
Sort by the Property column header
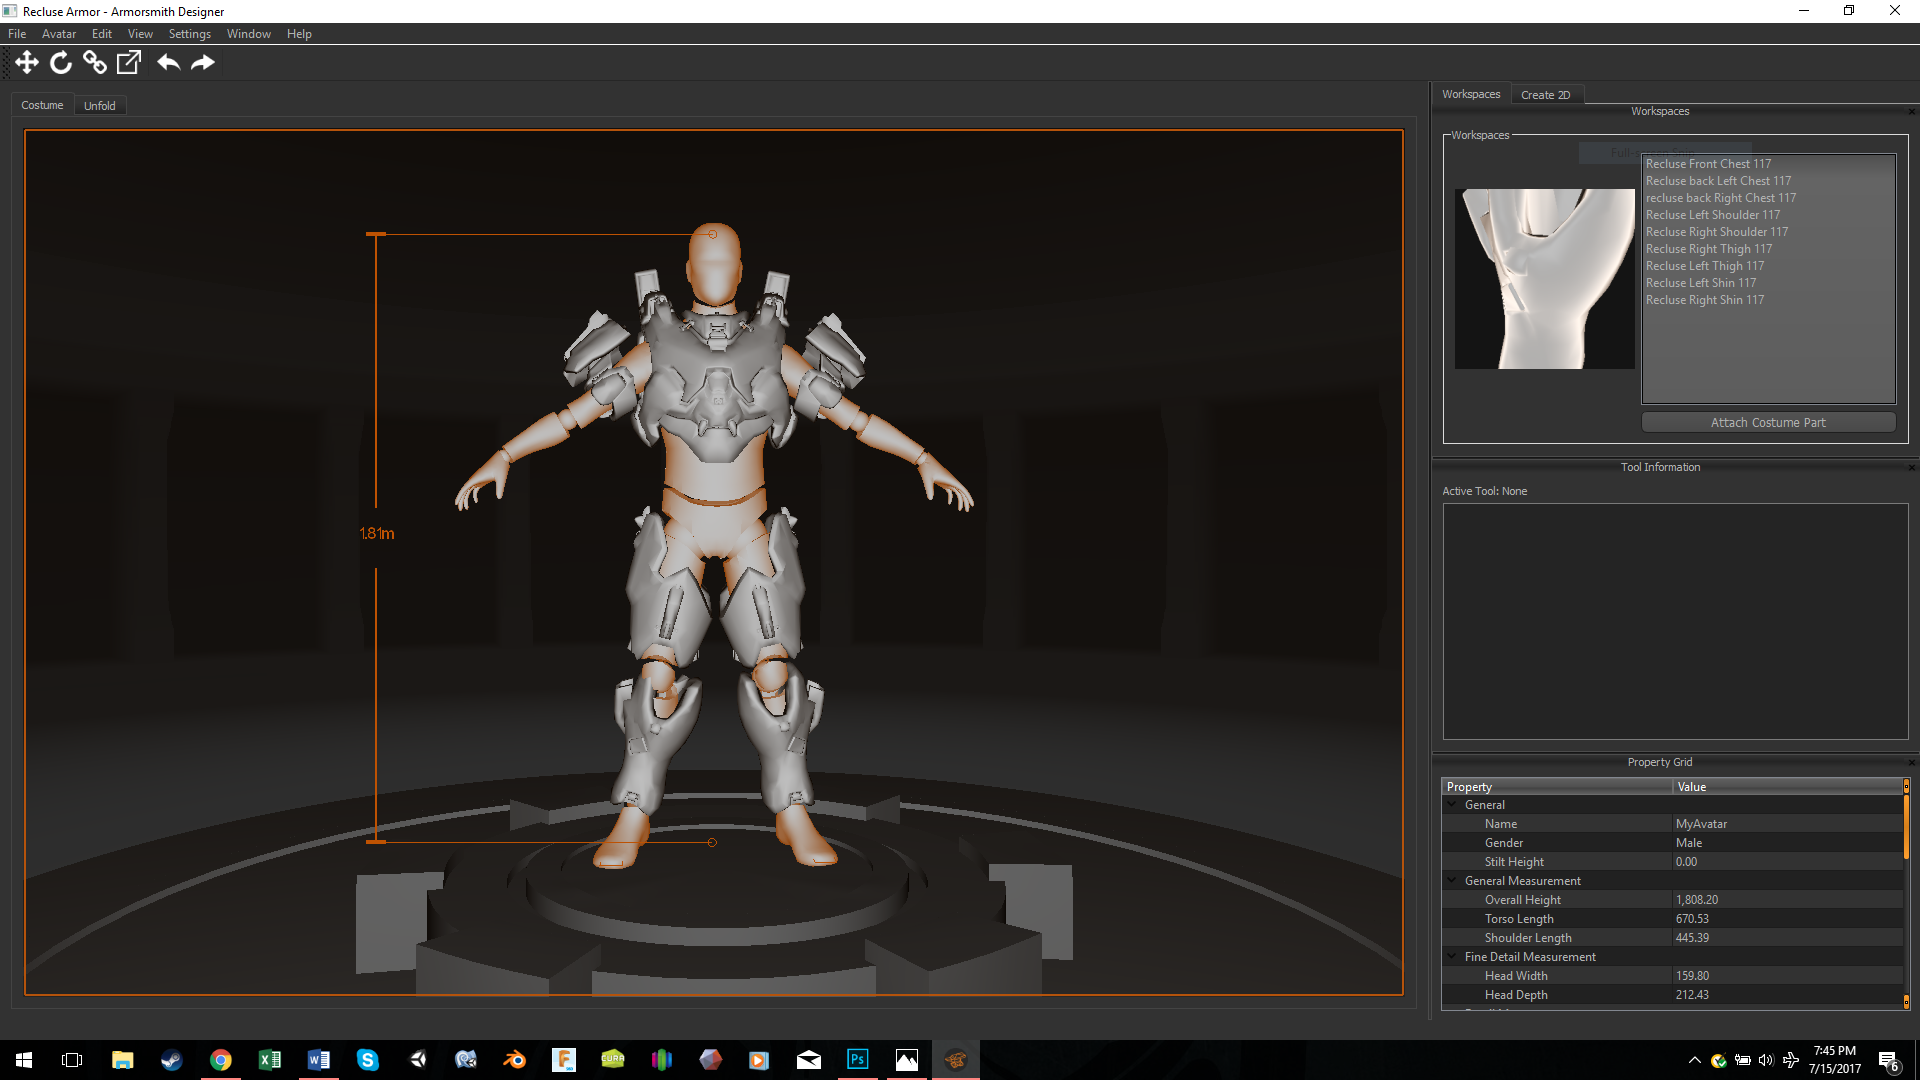1557,787
